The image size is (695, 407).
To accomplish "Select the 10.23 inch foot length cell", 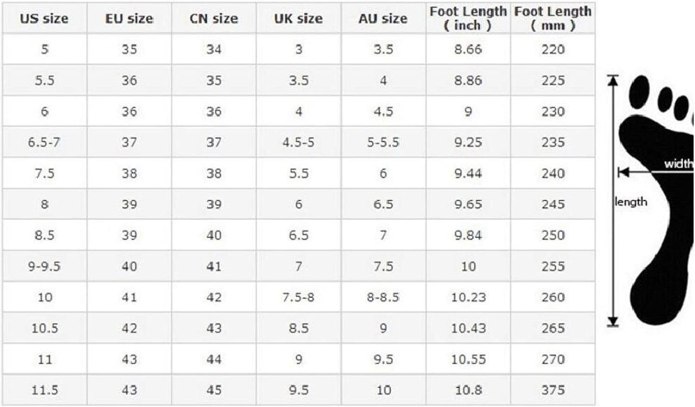I will pos(468,297).
